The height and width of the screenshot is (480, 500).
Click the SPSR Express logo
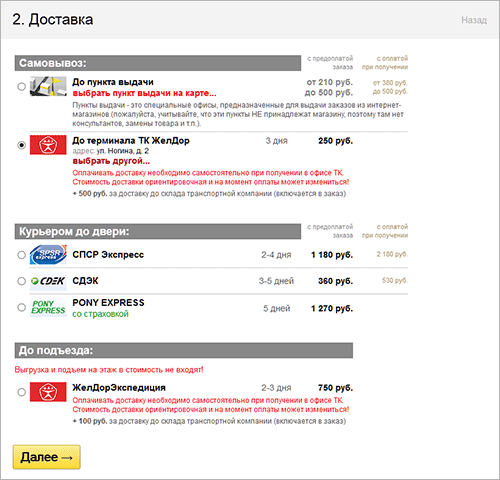click(x=48, y=255)
